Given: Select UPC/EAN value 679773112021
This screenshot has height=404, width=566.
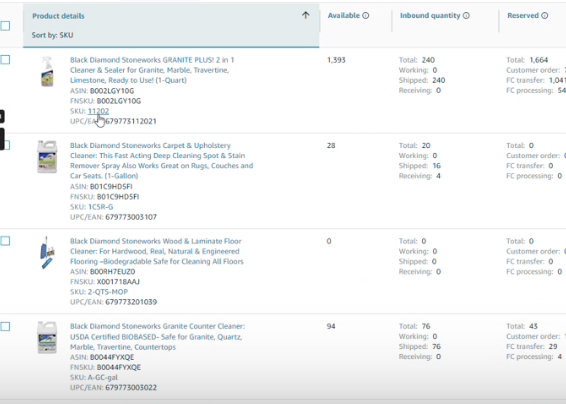Looking at the screenshot, I should click(x=131, y=121).
